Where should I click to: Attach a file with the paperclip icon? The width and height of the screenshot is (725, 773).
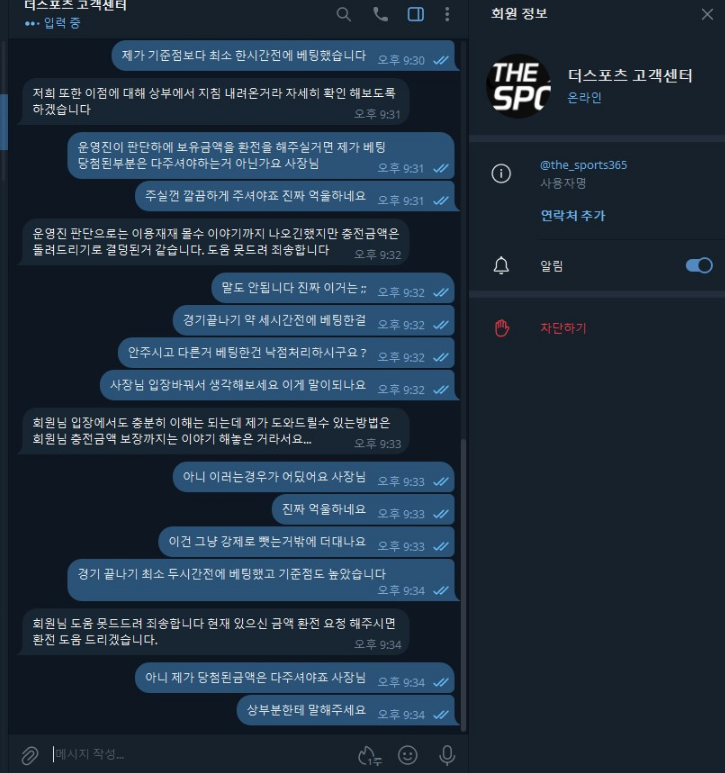coord(30,755)
